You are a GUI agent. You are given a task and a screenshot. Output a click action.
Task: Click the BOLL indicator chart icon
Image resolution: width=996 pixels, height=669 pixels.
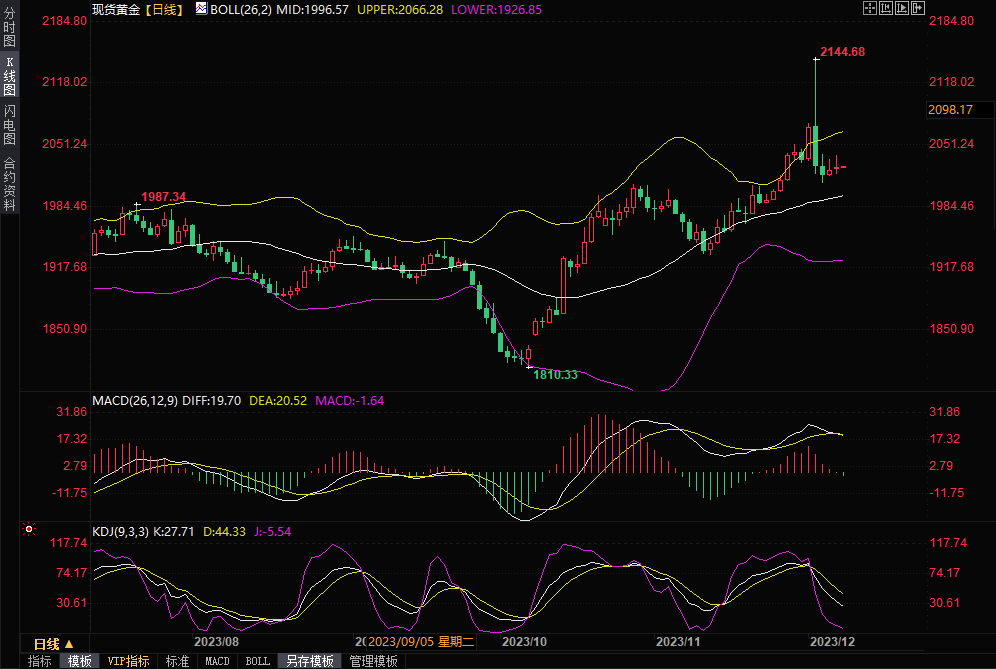coord(201,8)
